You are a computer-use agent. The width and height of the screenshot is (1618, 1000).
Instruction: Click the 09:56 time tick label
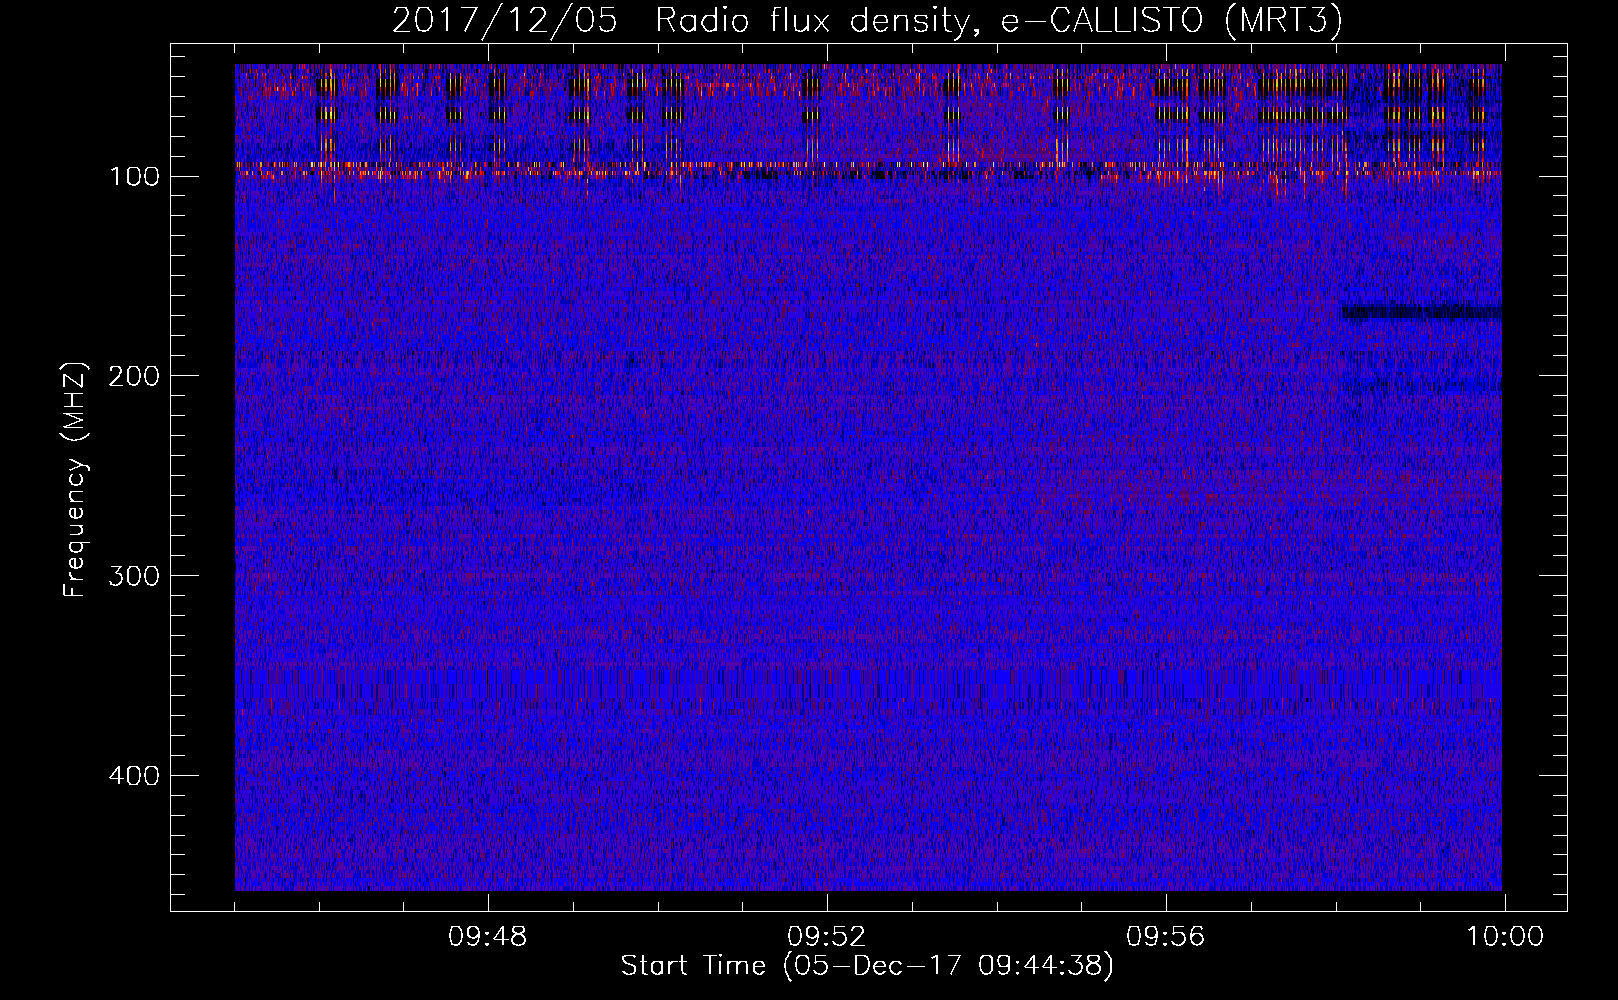pyautogui.click(x=1166, y=937)
